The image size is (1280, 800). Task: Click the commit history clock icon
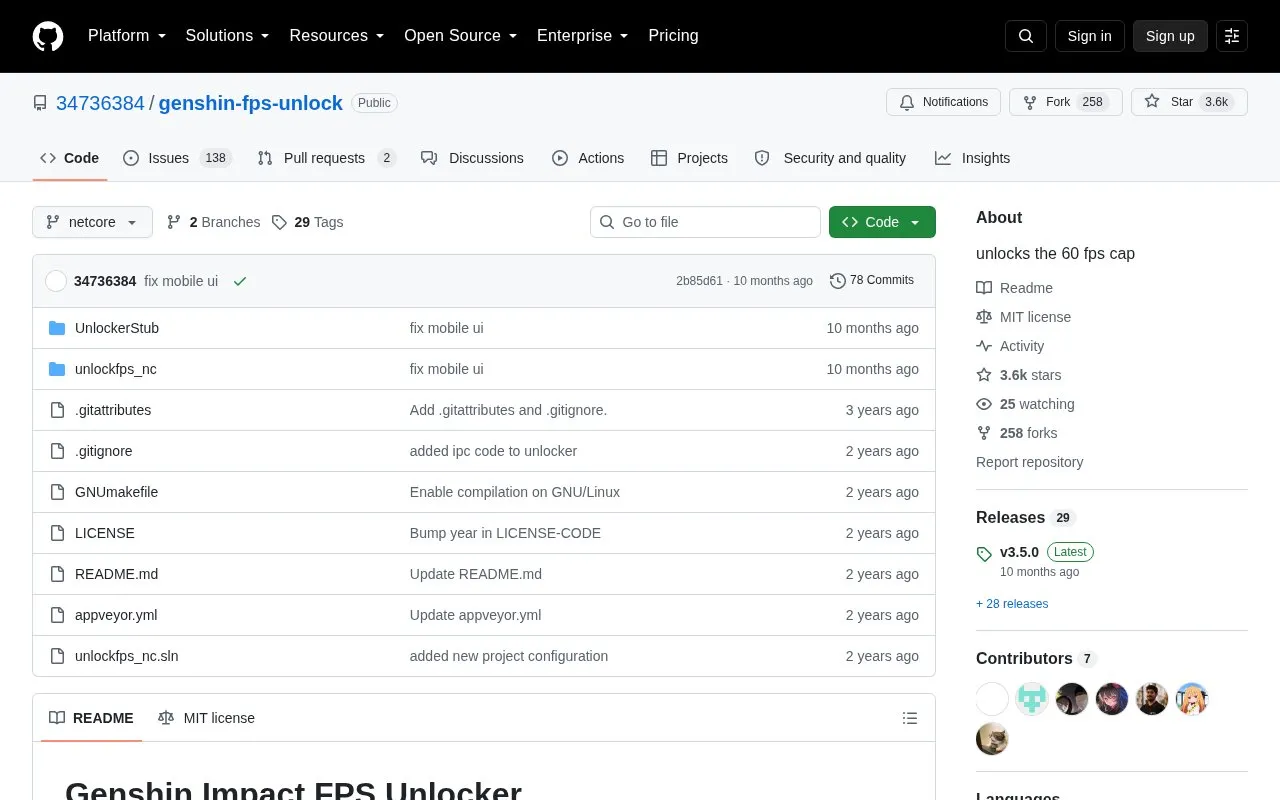[838, 281]
